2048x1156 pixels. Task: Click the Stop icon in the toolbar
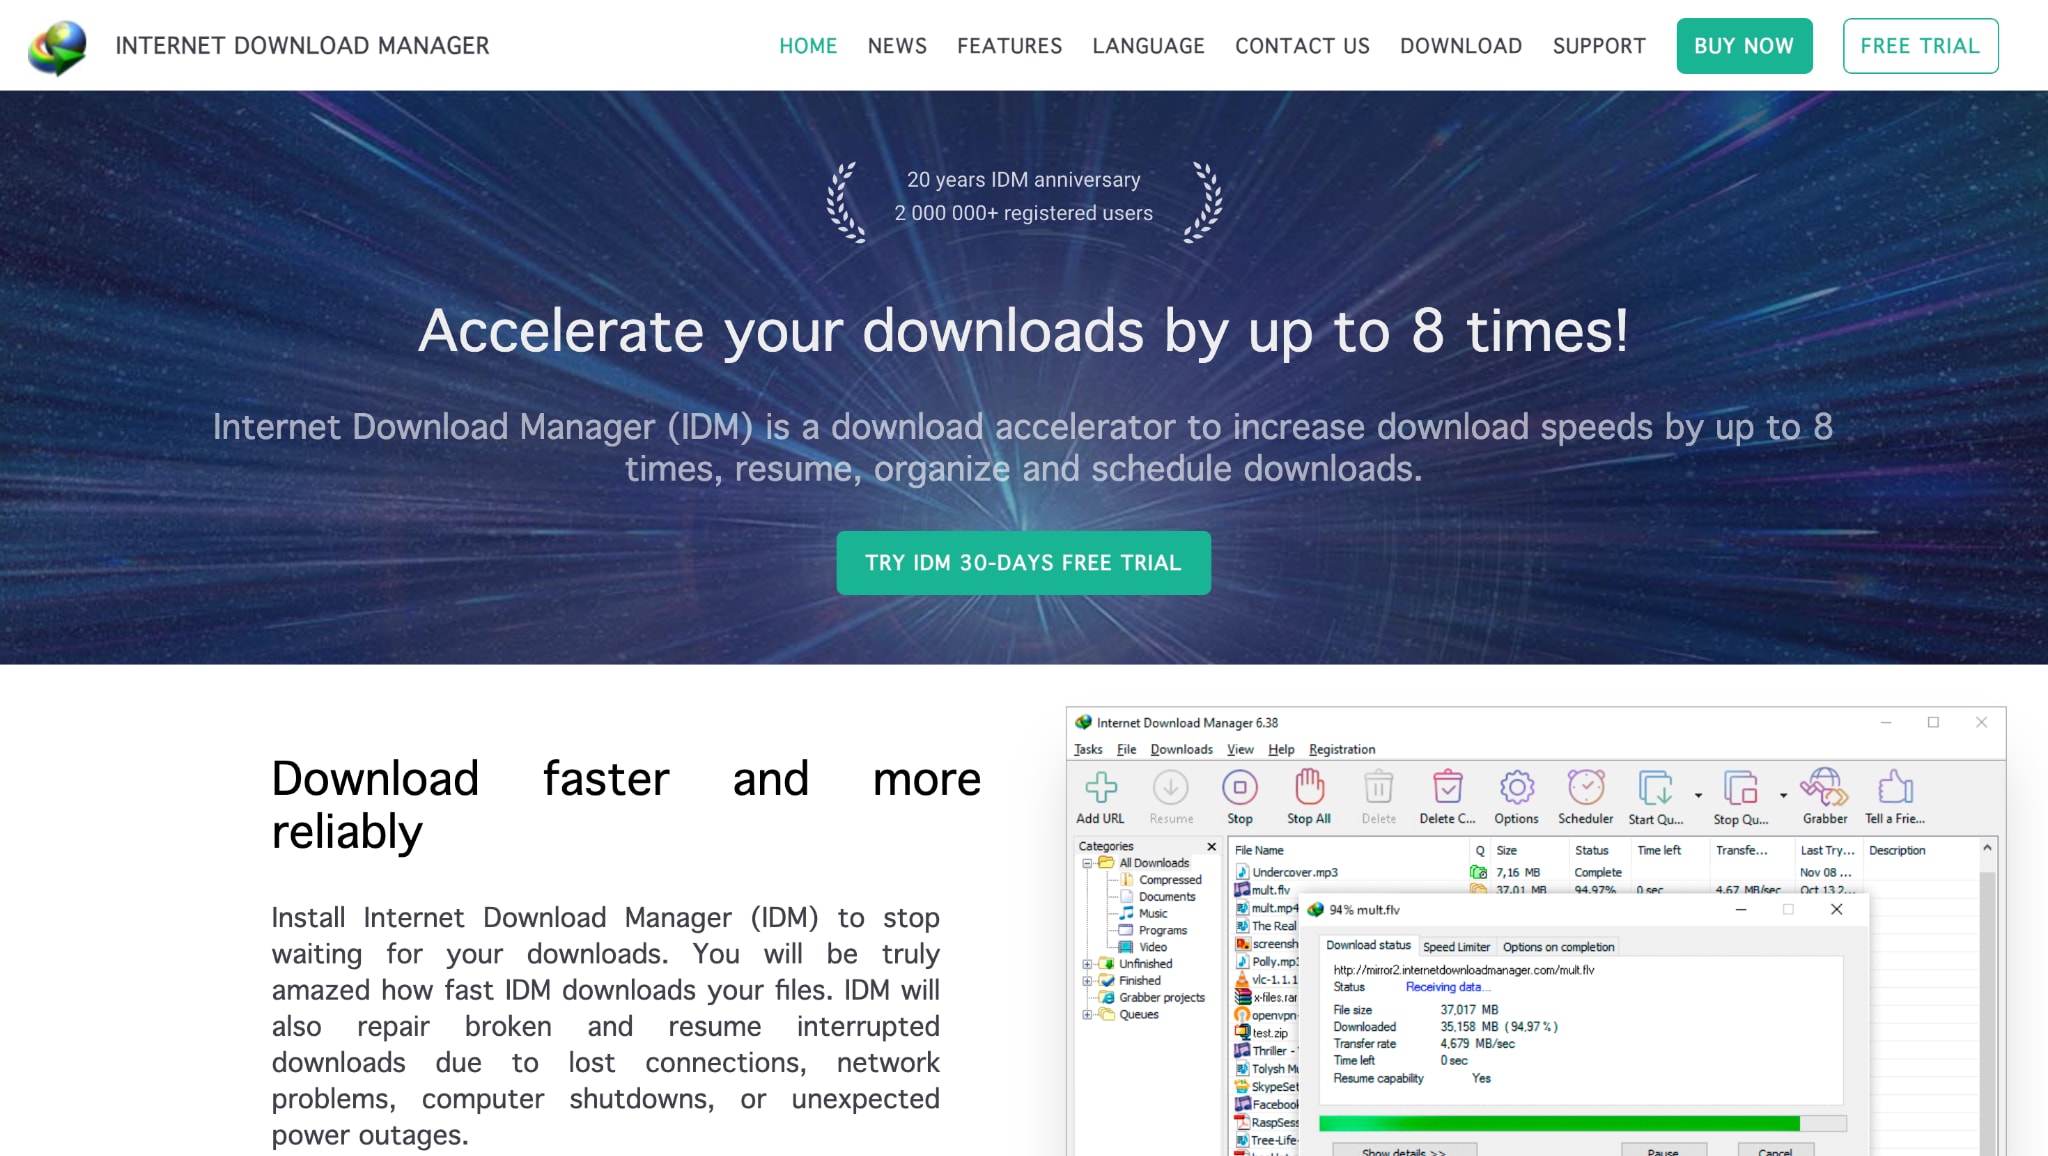1240,790
